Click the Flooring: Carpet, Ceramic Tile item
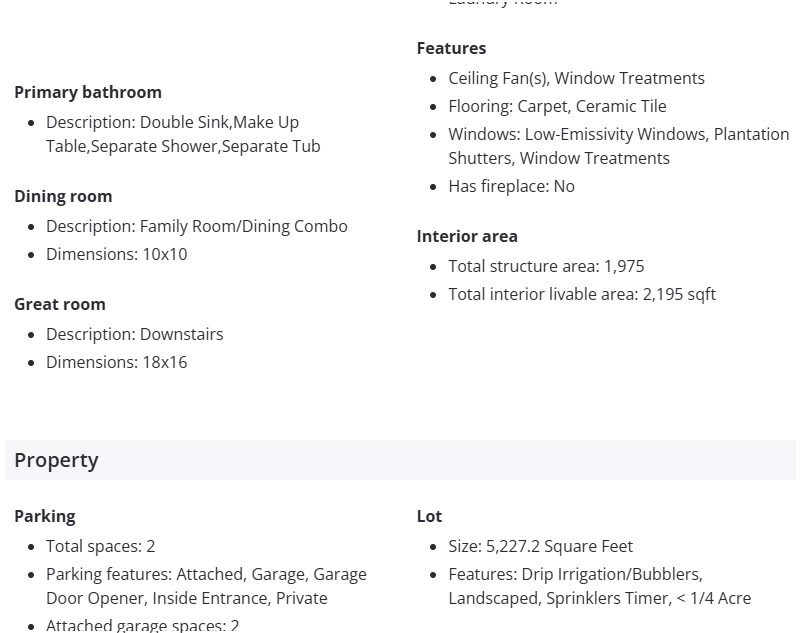 tap(557, 106)
